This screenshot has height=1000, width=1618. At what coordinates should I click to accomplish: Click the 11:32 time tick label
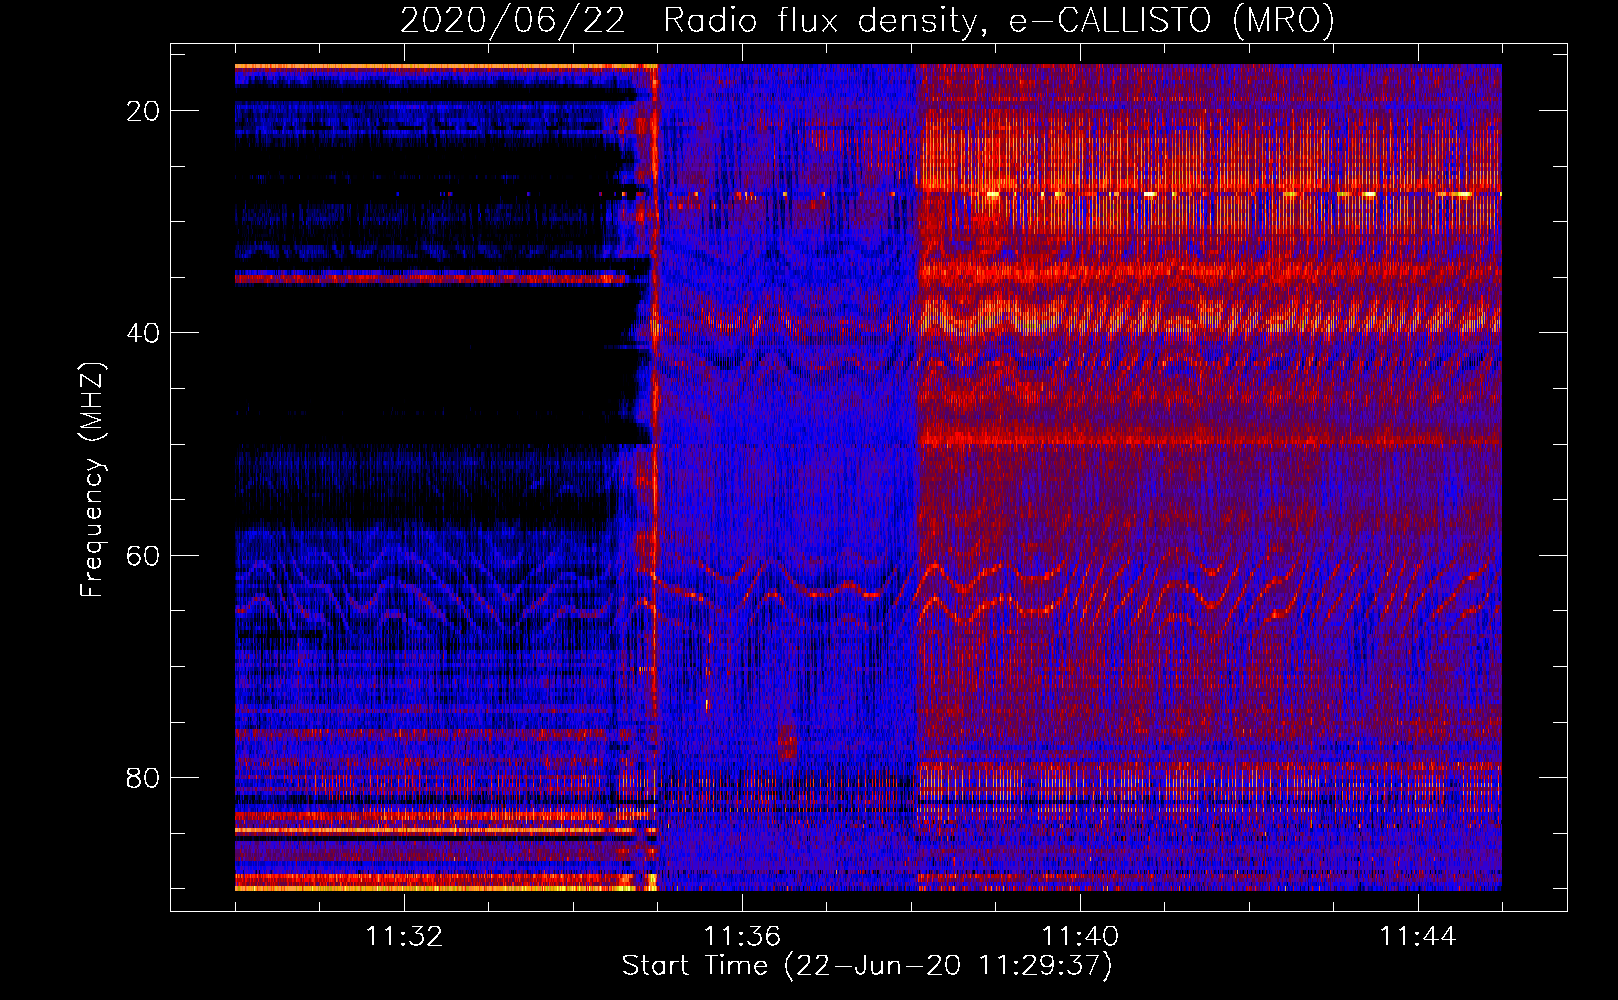coord(404,937)
